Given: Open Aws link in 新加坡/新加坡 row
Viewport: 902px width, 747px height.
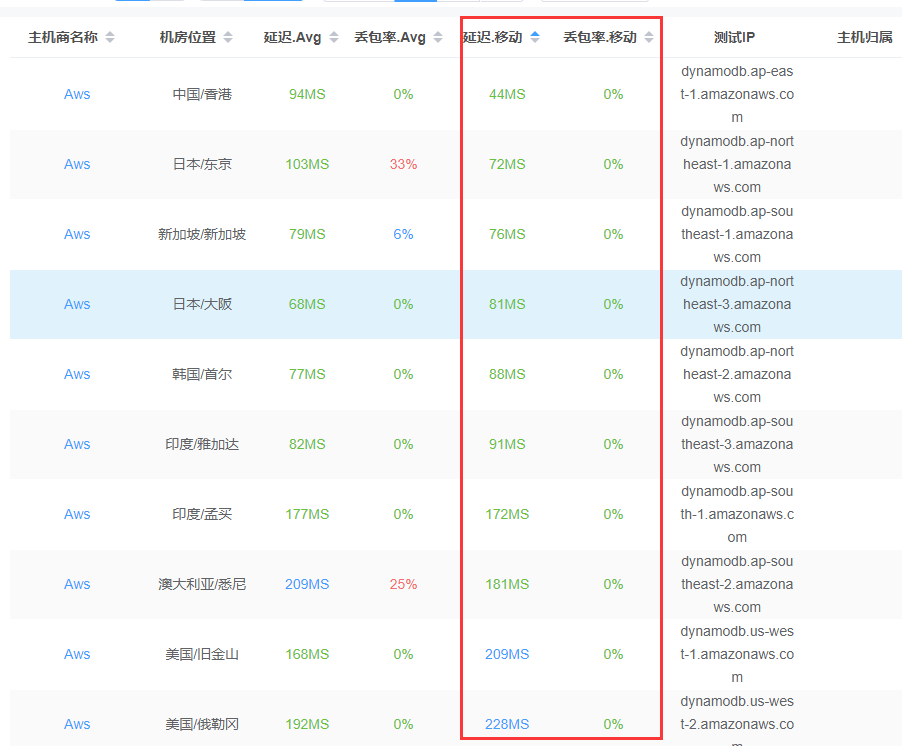Looking at the screenshot, I should pos(77,235).
